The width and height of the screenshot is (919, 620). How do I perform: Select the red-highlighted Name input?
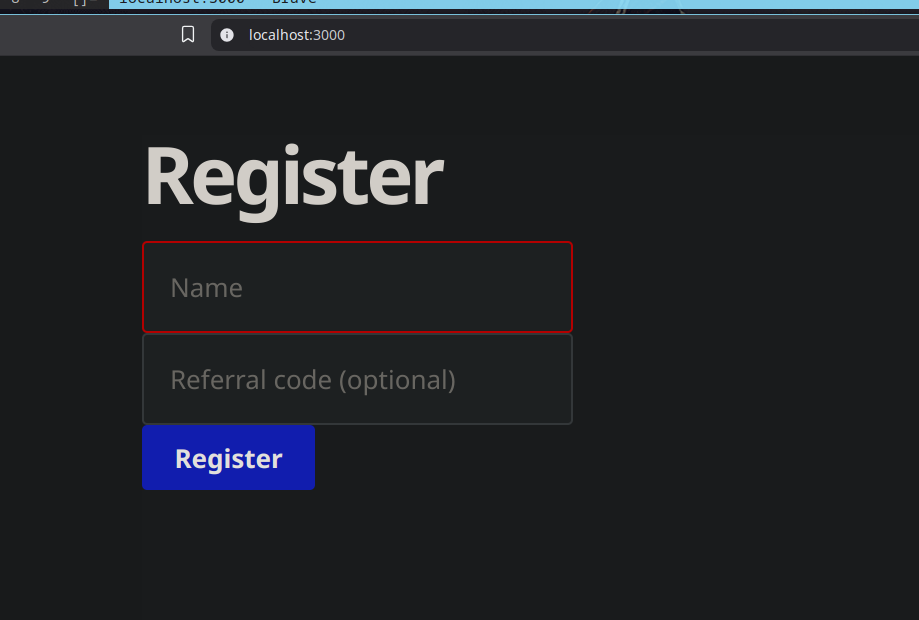tap(357, 287)
